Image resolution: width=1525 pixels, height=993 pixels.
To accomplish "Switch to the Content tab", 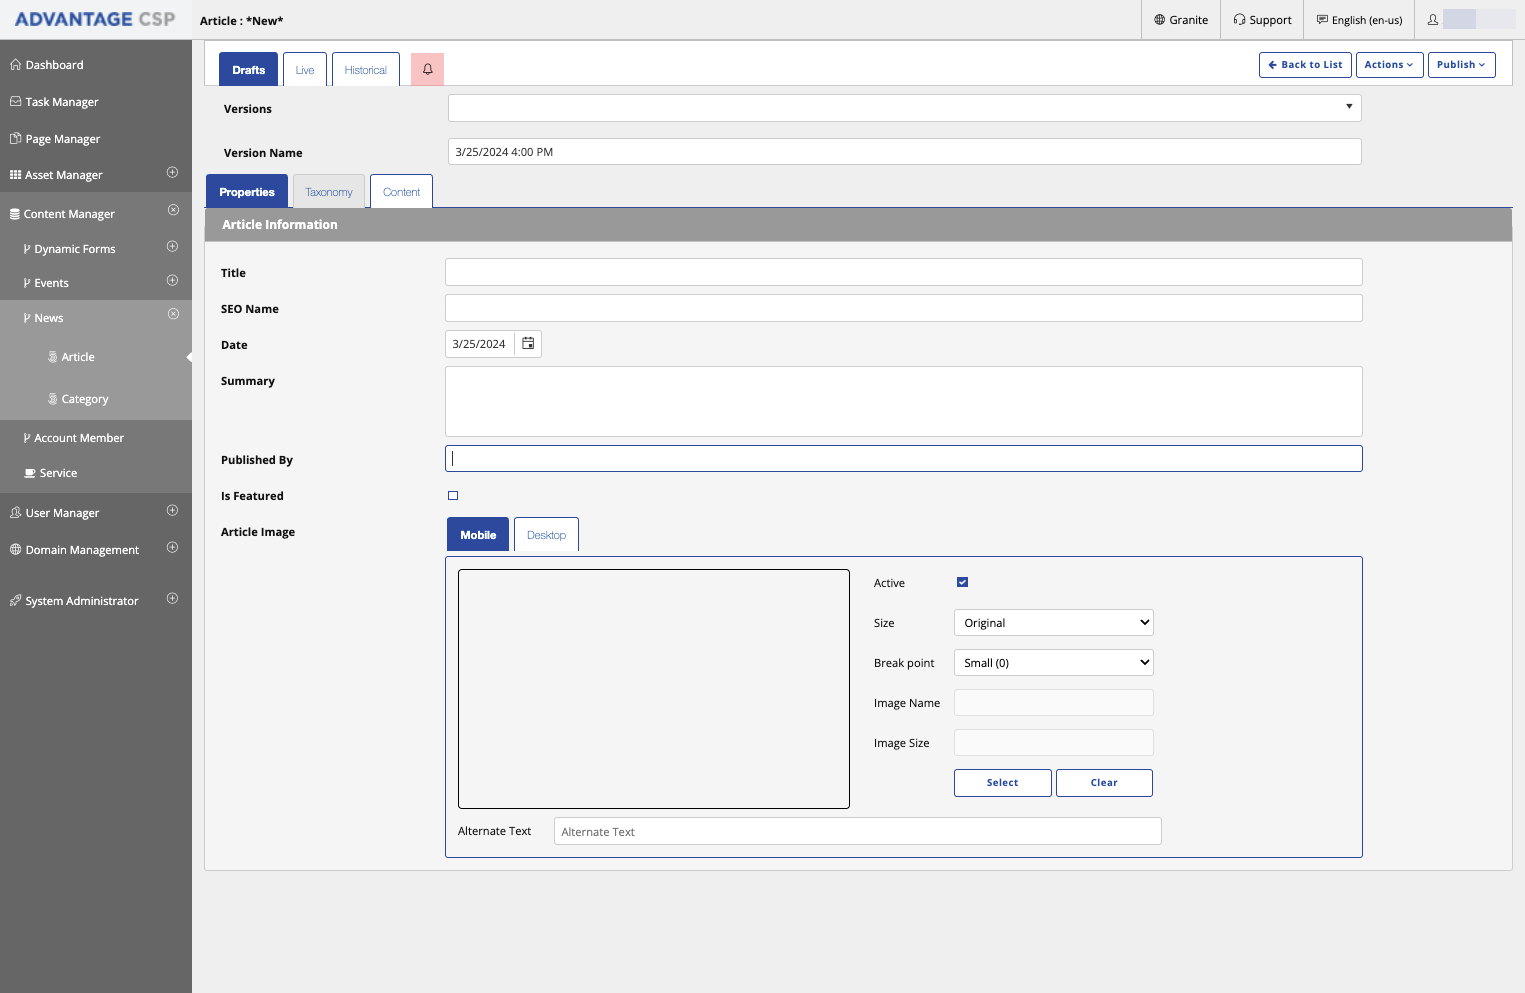I will pyautogui.click(x=401, y=192).
